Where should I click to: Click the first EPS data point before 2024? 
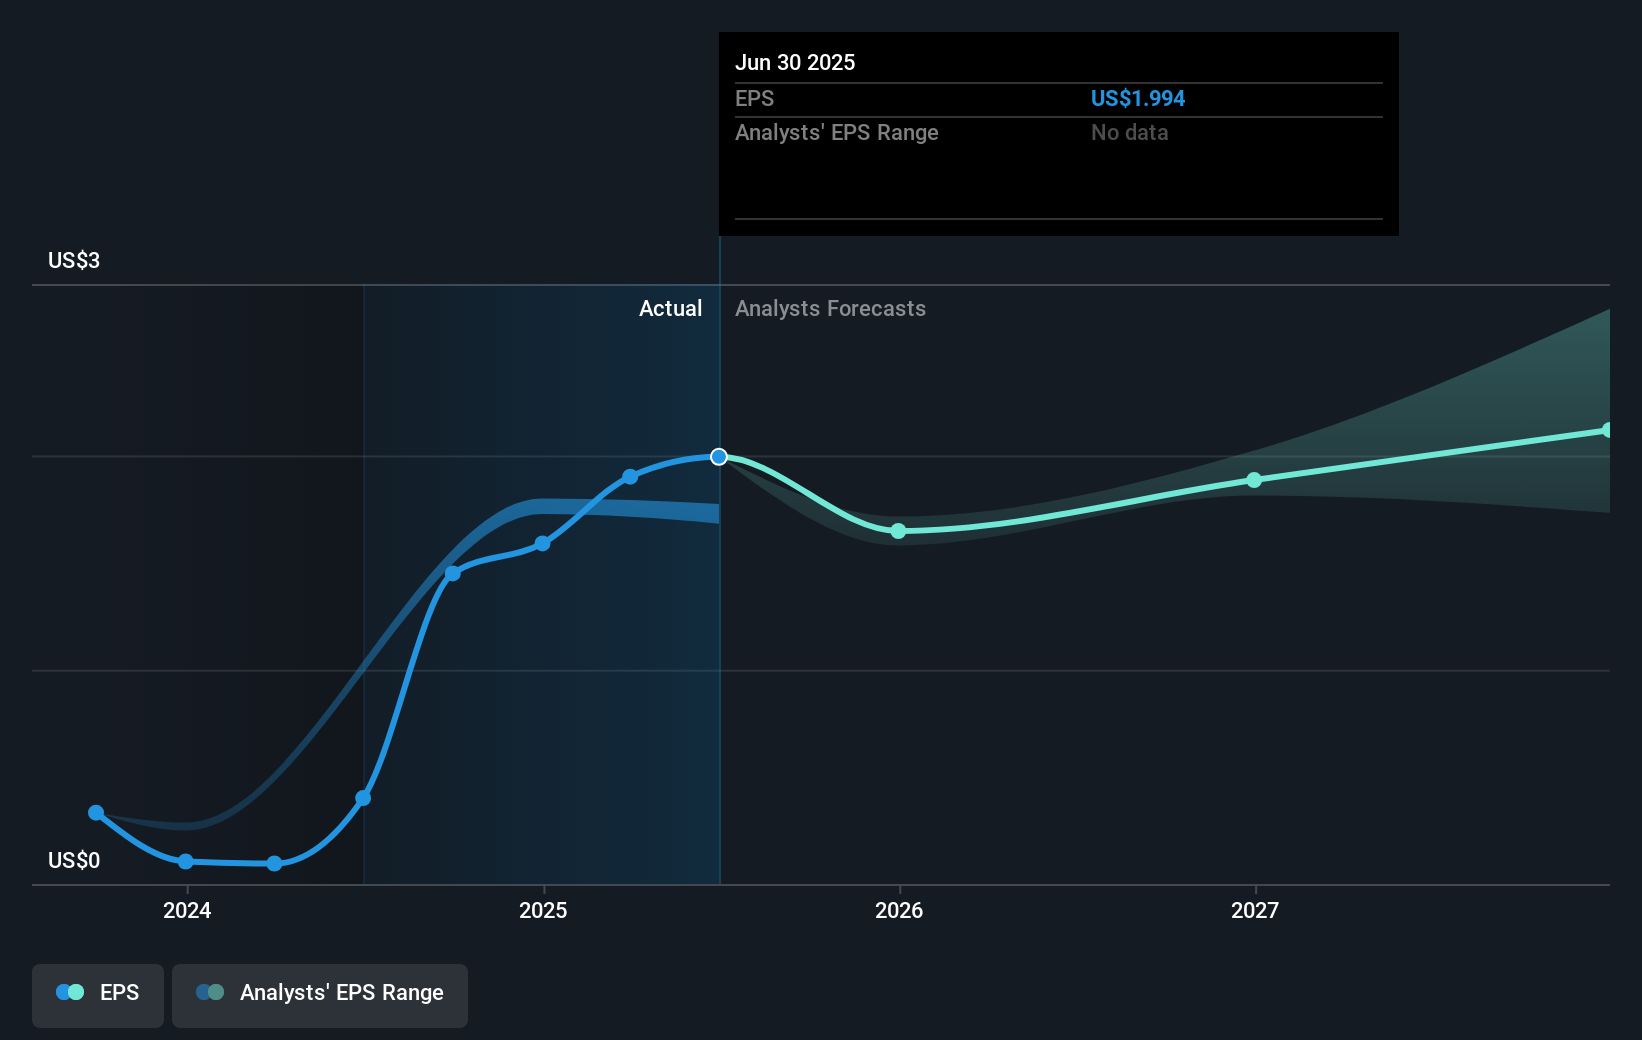pyautogui.click(x=96, y=813)
